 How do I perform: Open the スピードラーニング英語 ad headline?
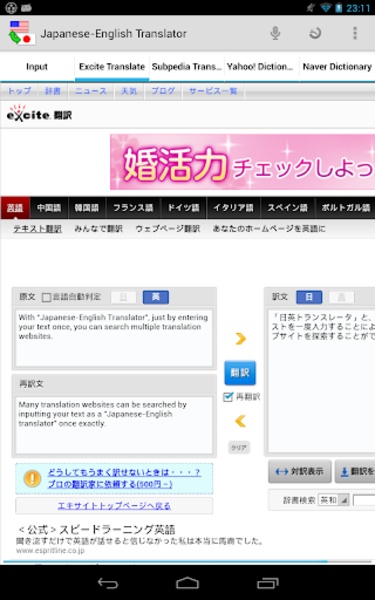point(96,530)
